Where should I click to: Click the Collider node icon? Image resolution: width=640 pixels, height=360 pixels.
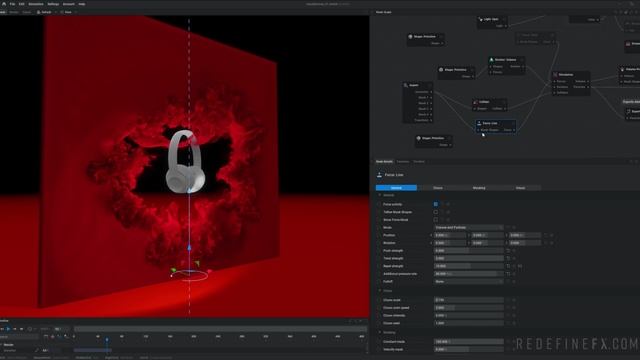click(x=476, y=102)
